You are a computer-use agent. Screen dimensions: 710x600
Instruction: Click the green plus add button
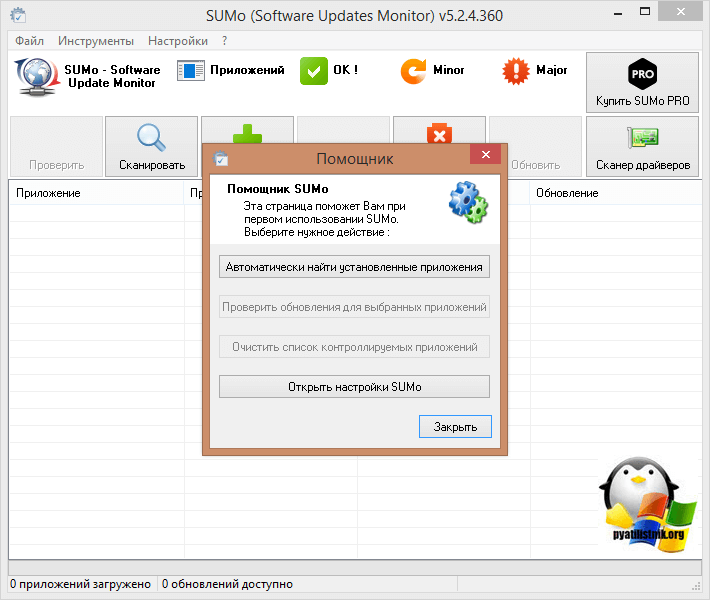pos(247,130)
